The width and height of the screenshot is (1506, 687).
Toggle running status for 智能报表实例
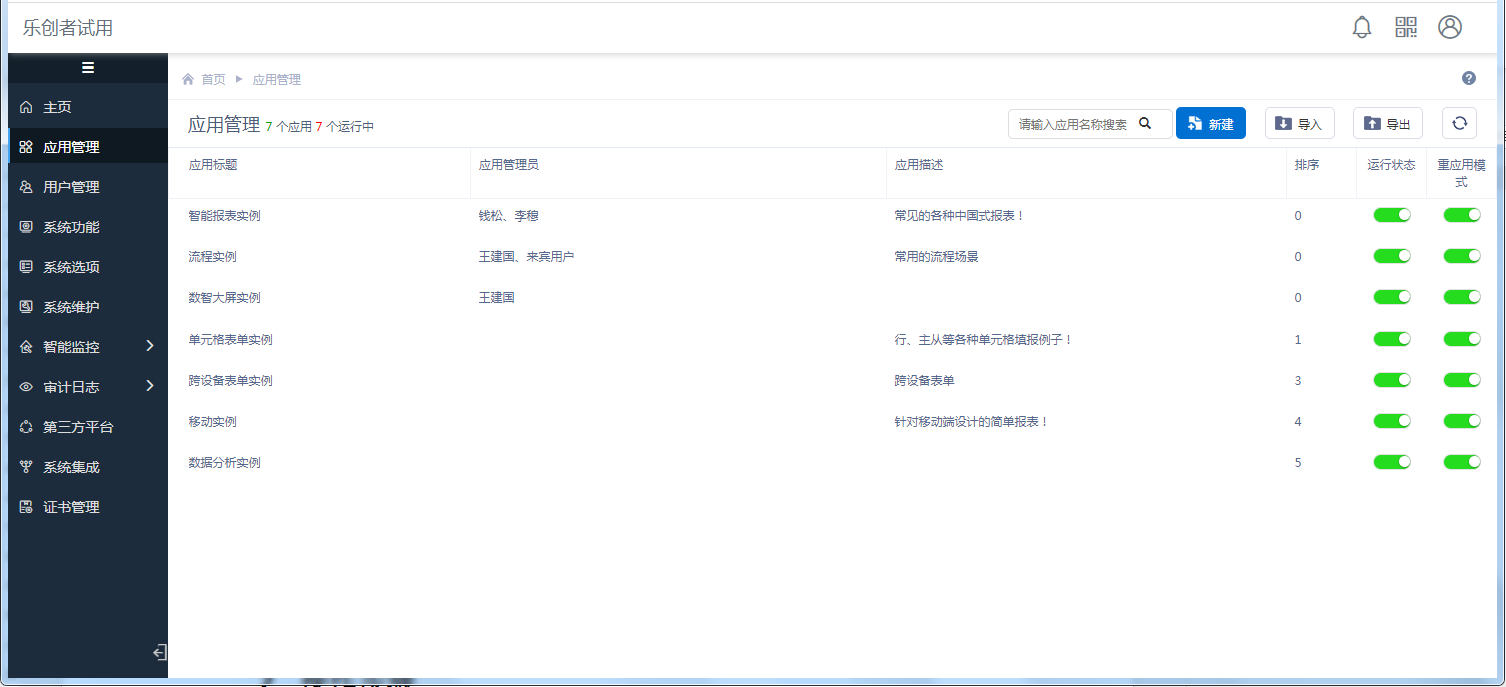1391,215
